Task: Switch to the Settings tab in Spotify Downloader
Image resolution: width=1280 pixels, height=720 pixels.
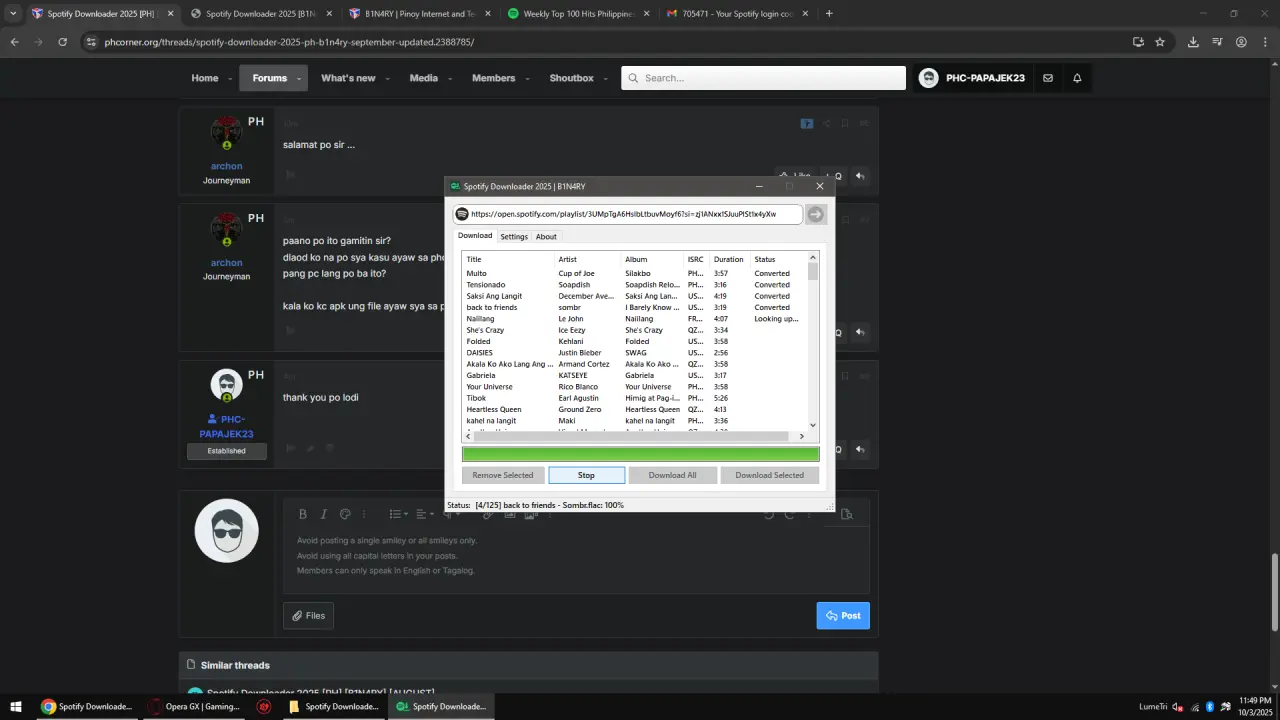Action: tap(514, 237)
